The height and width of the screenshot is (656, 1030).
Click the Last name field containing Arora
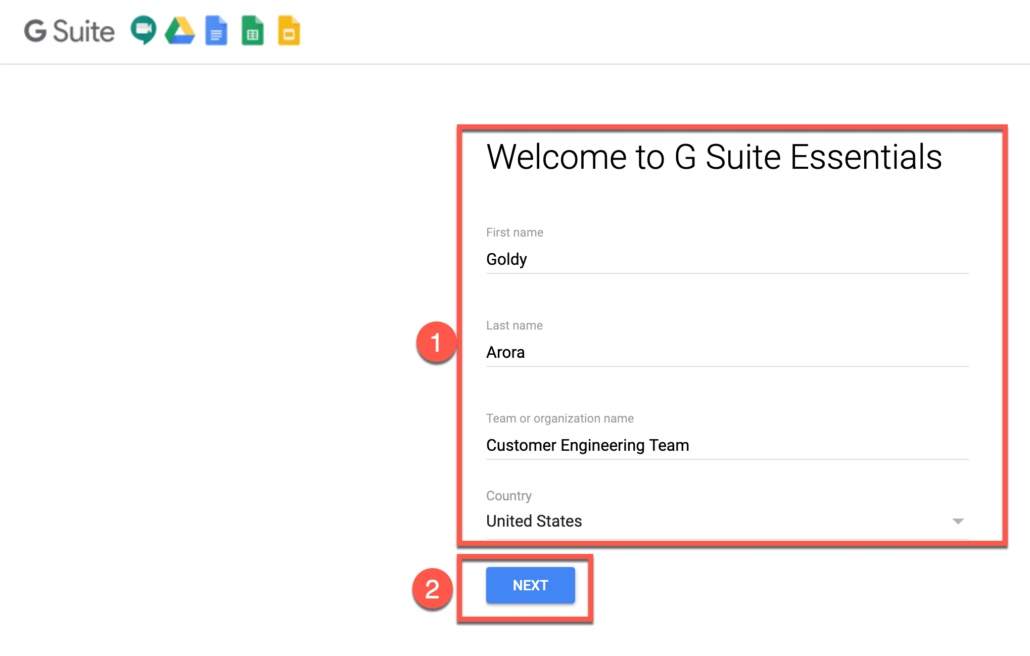pos(727,353)
